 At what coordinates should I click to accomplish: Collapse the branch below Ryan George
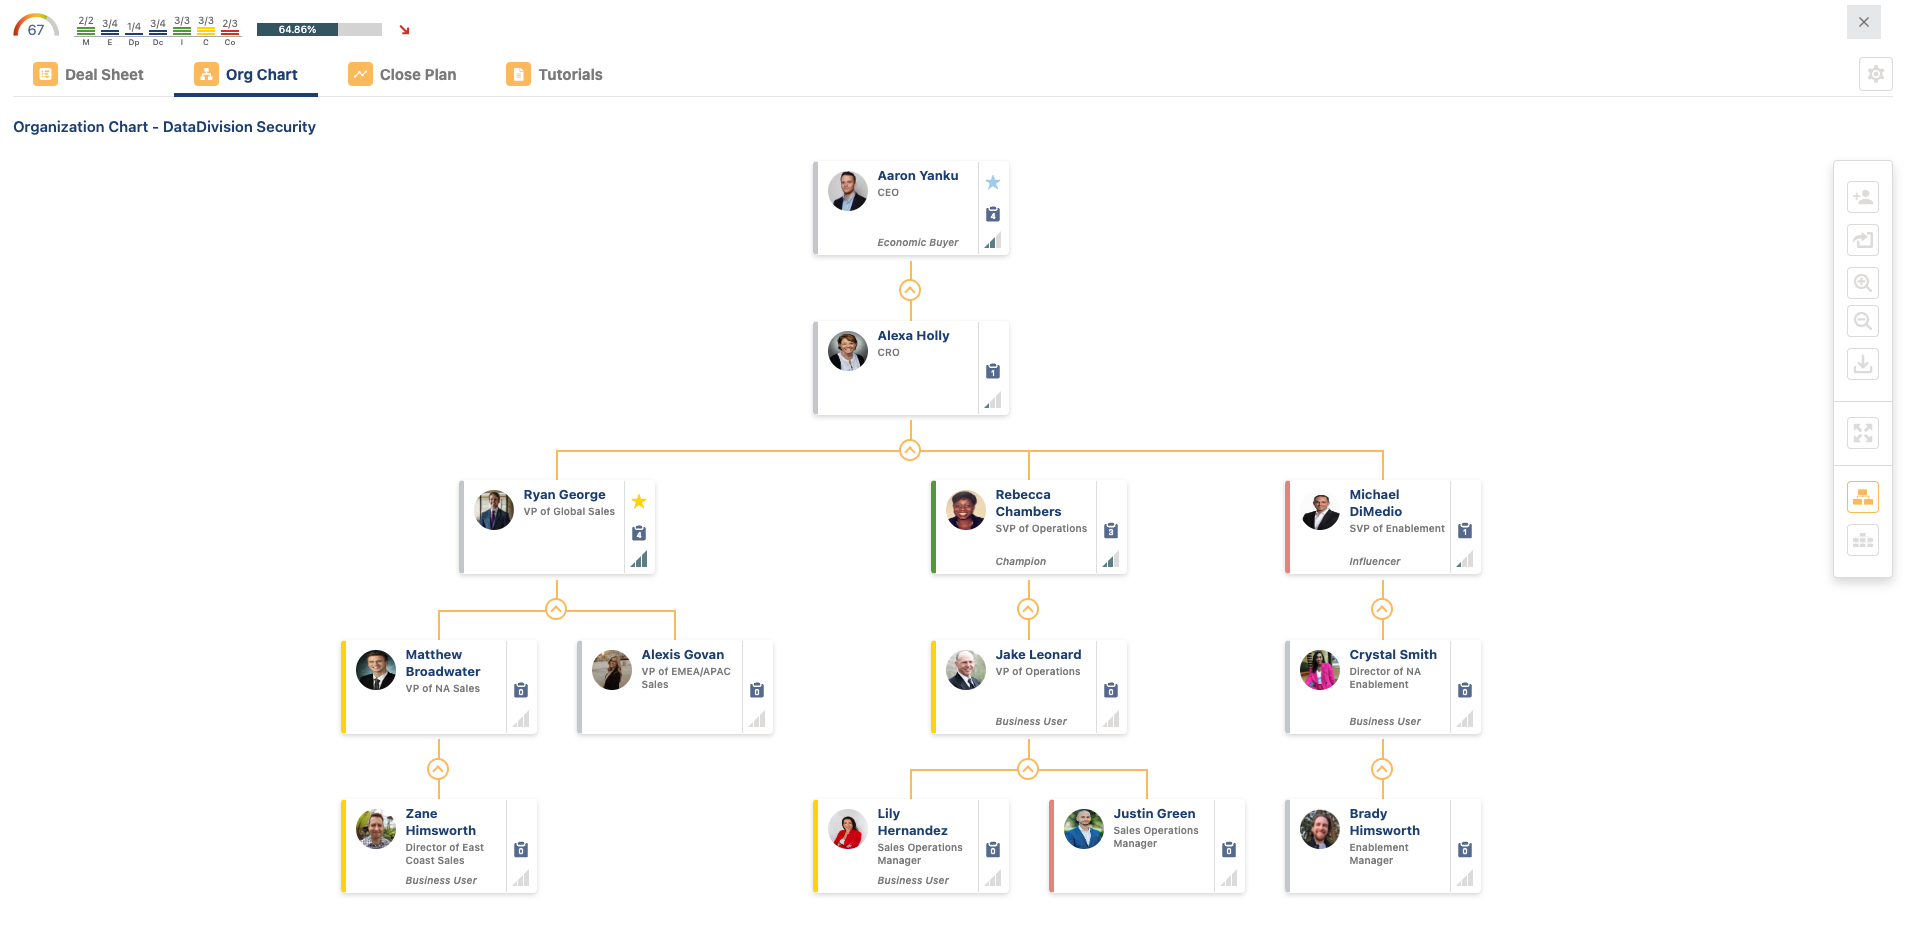coord(556,609)
